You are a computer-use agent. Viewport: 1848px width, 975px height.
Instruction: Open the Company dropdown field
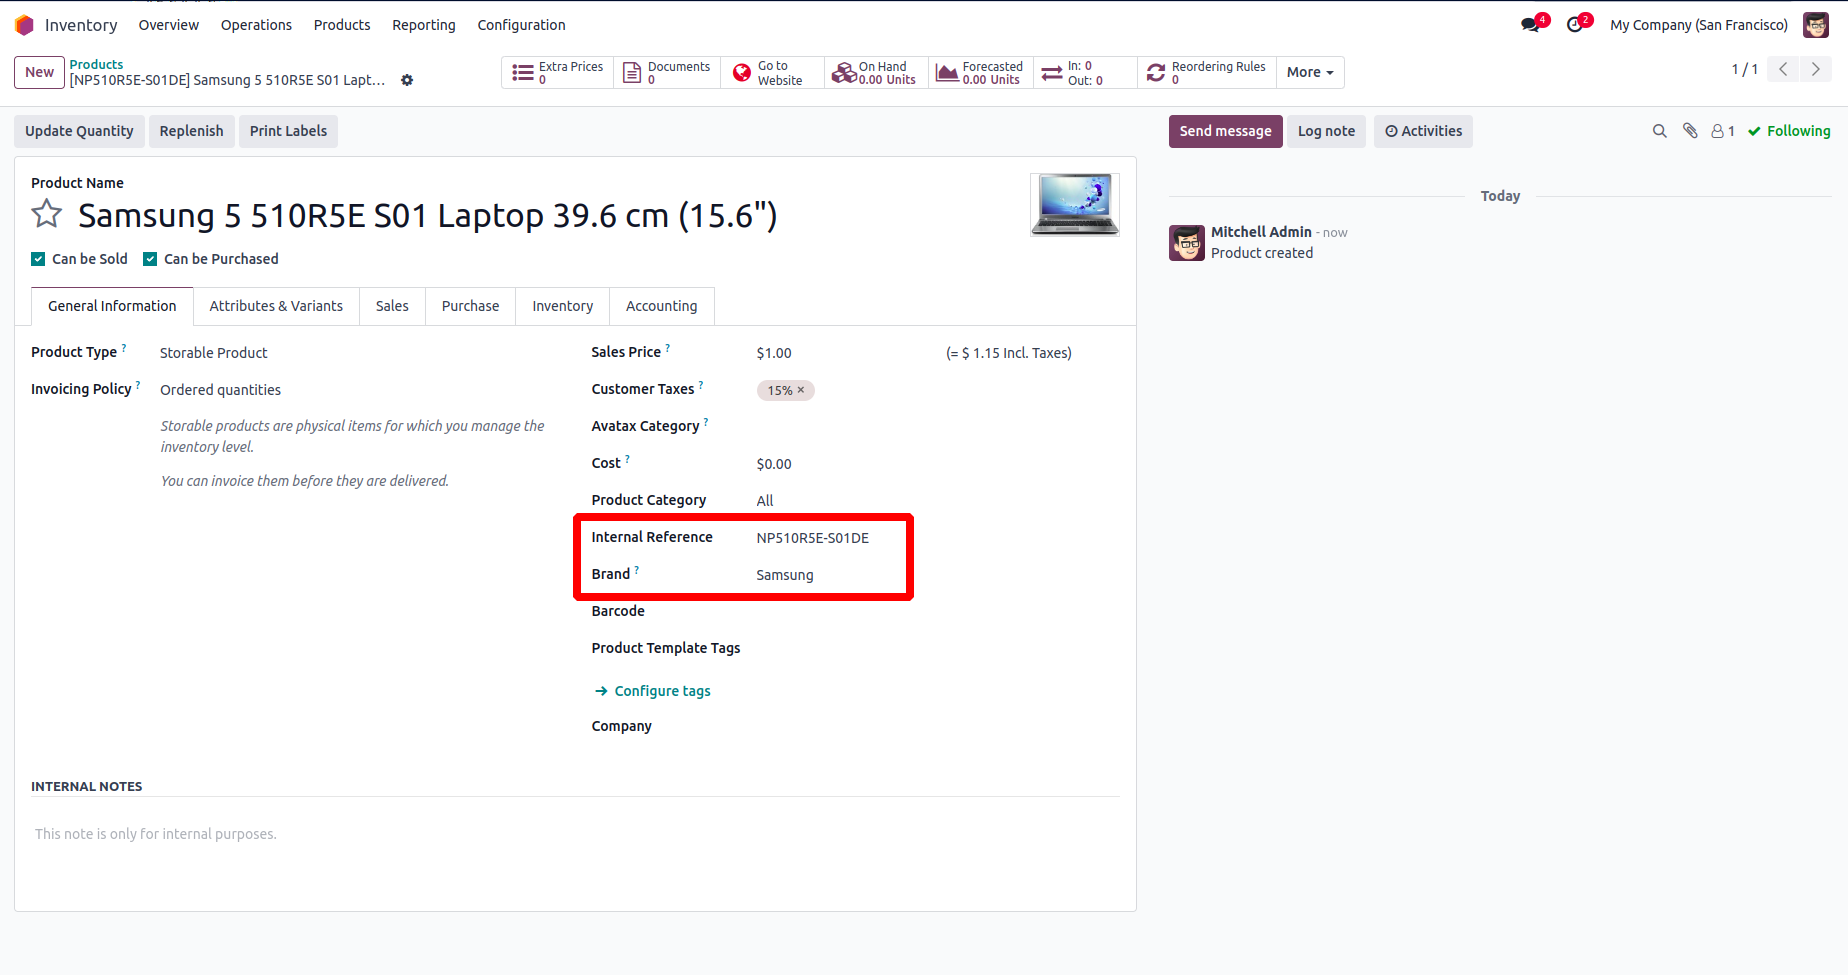pos(937,727)
